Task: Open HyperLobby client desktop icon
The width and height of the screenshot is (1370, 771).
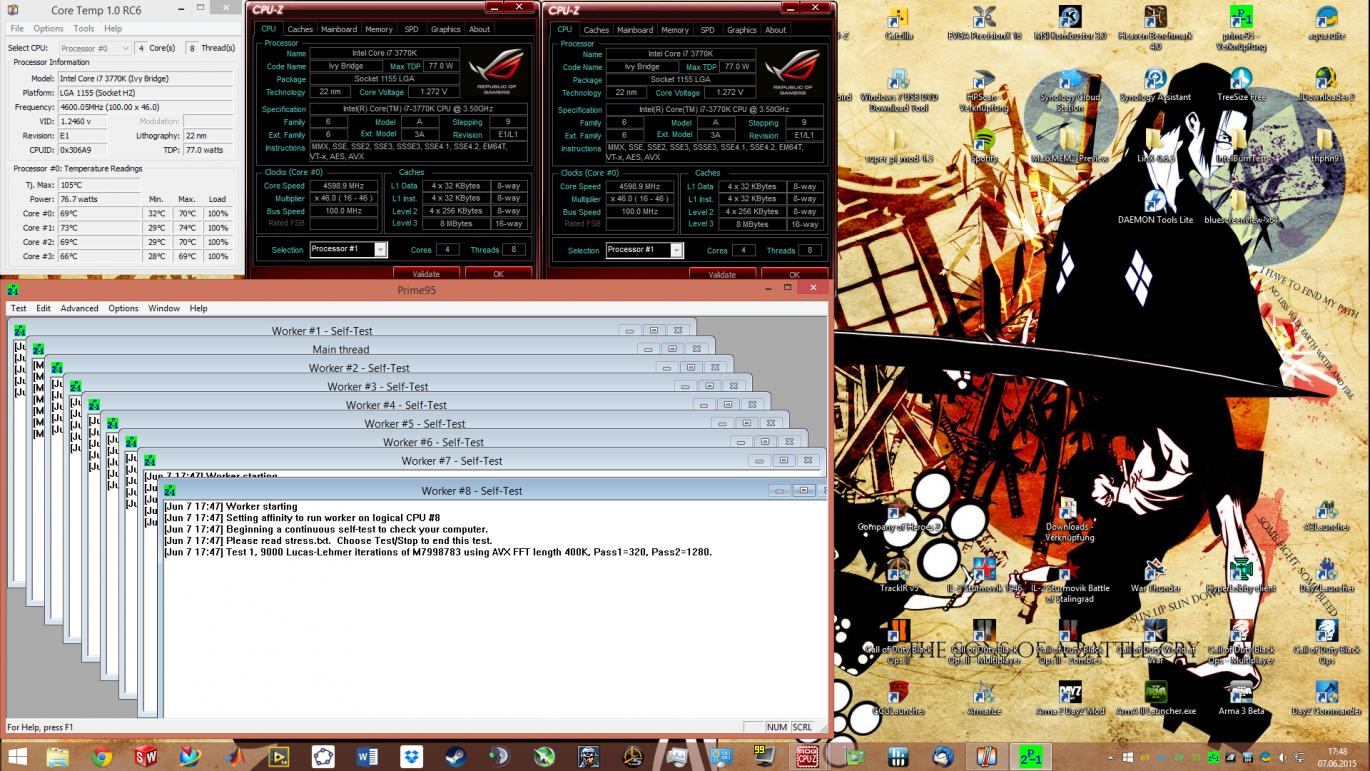Action: pyautogui.click(x=1241, y=575)
